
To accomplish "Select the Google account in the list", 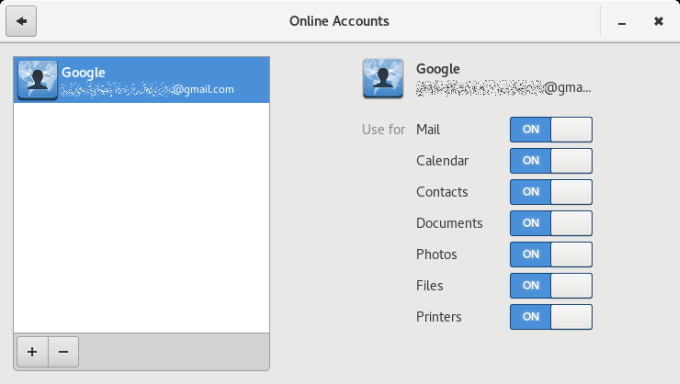I will [x=141, y=80].
